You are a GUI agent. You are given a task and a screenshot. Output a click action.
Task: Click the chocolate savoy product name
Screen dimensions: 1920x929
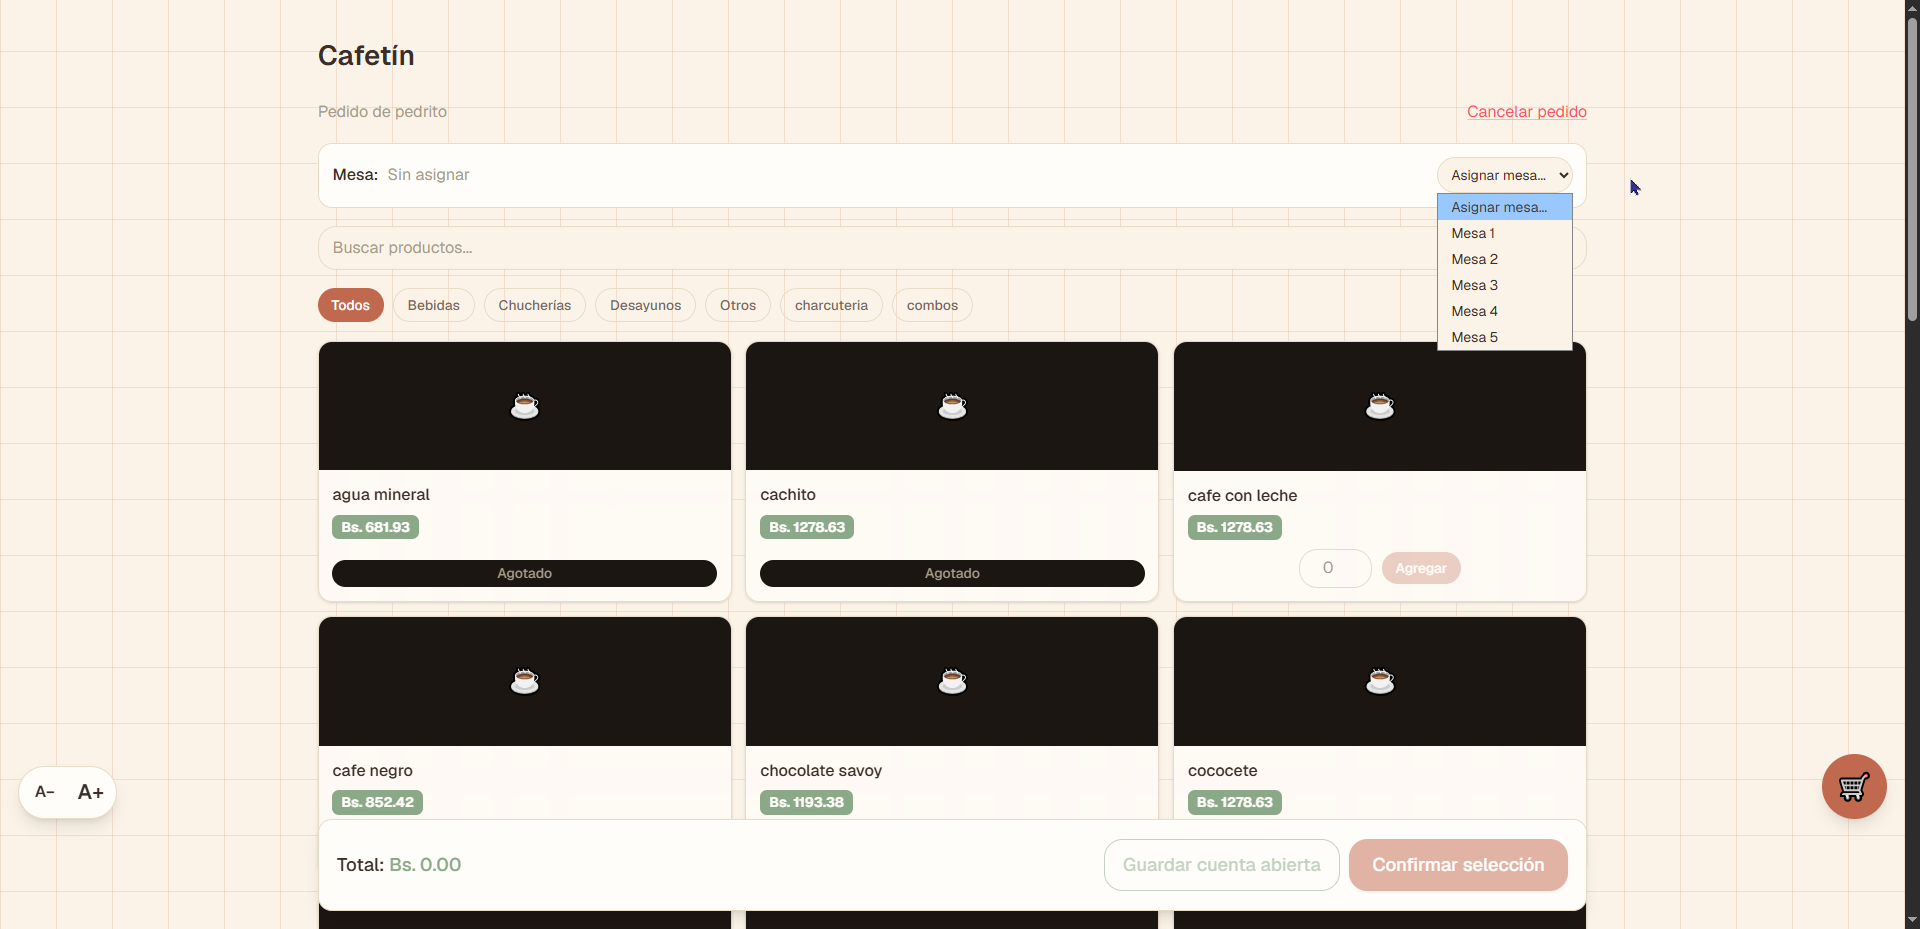821,771
